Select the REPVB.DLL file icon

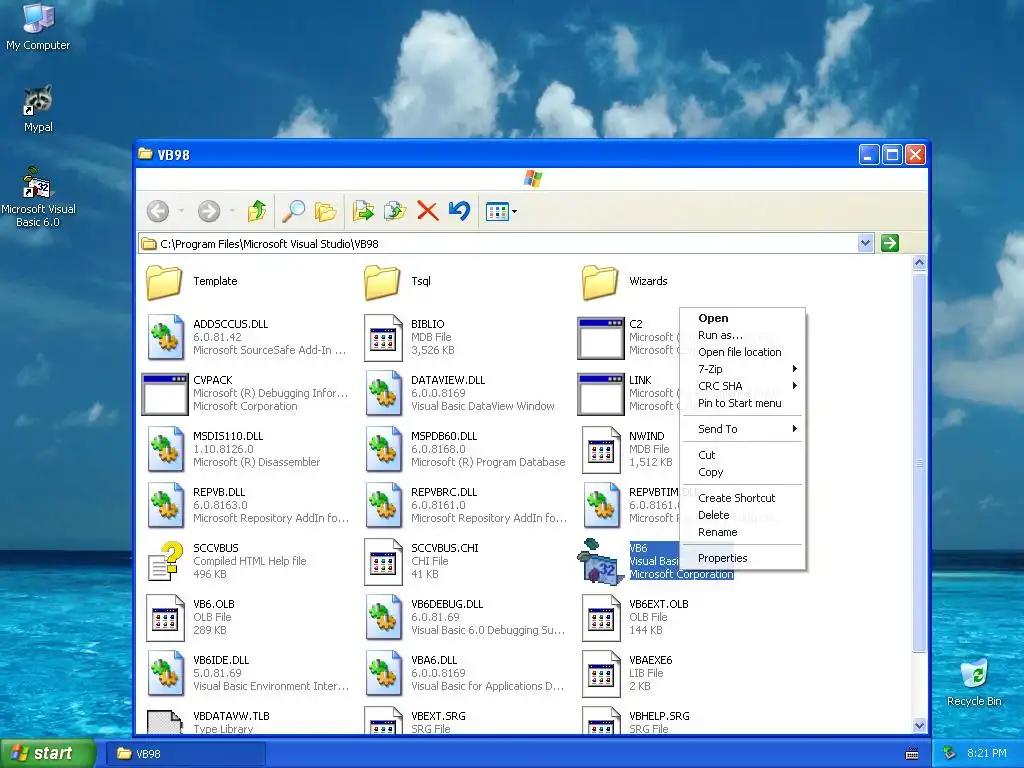coord(165,505)
